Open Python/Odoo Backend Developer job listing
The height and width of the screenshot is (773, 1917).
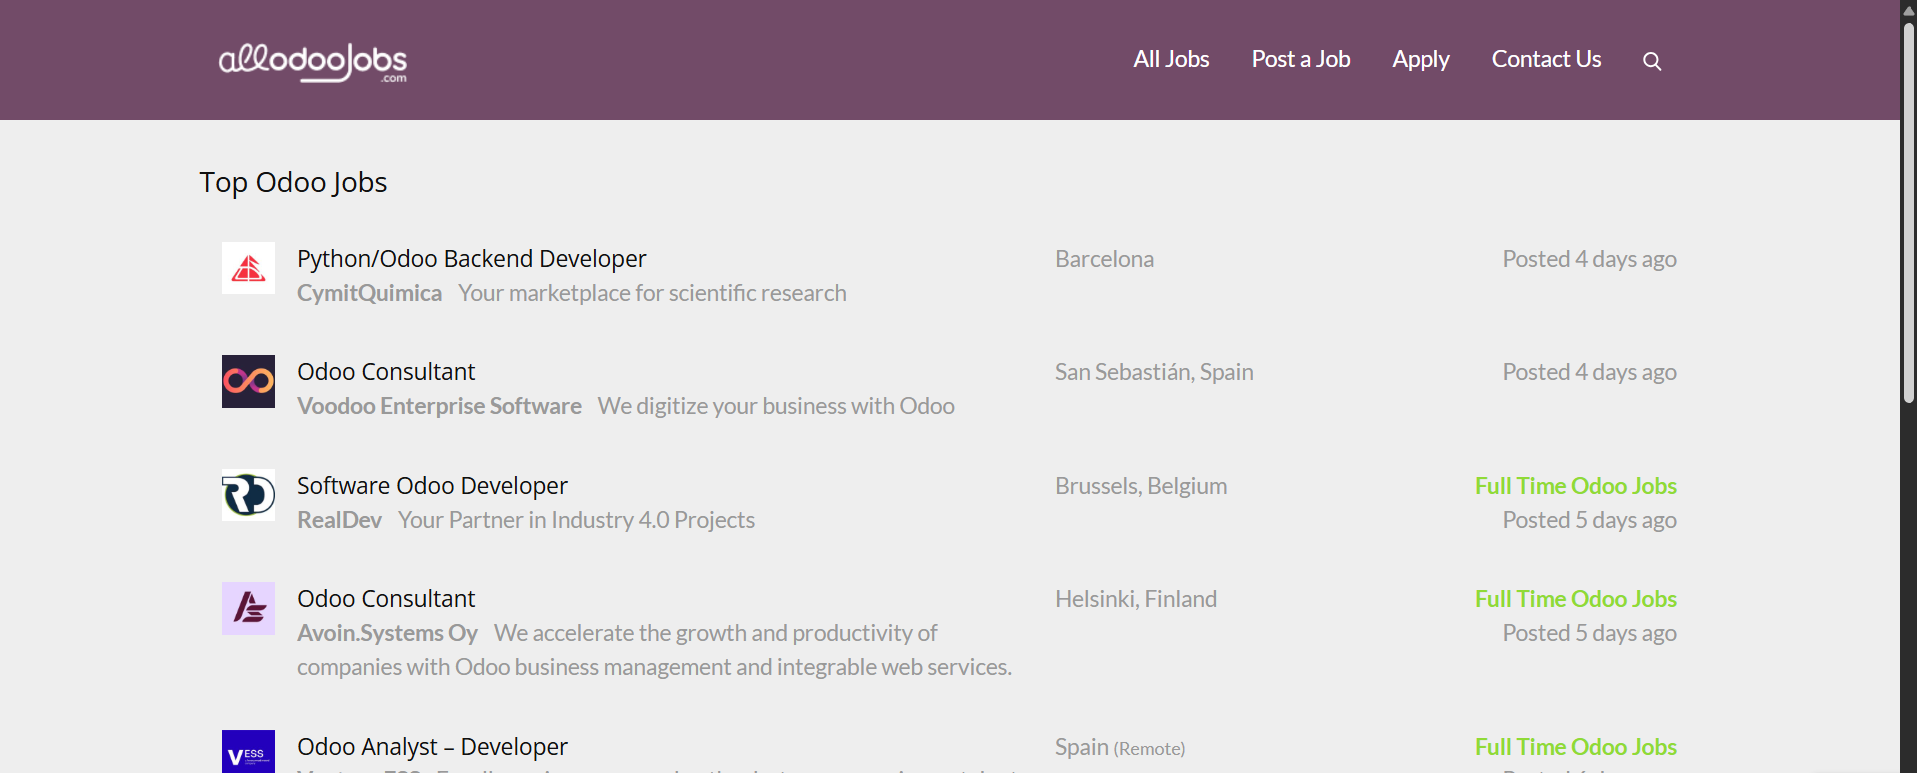click(x=471, y=259)
